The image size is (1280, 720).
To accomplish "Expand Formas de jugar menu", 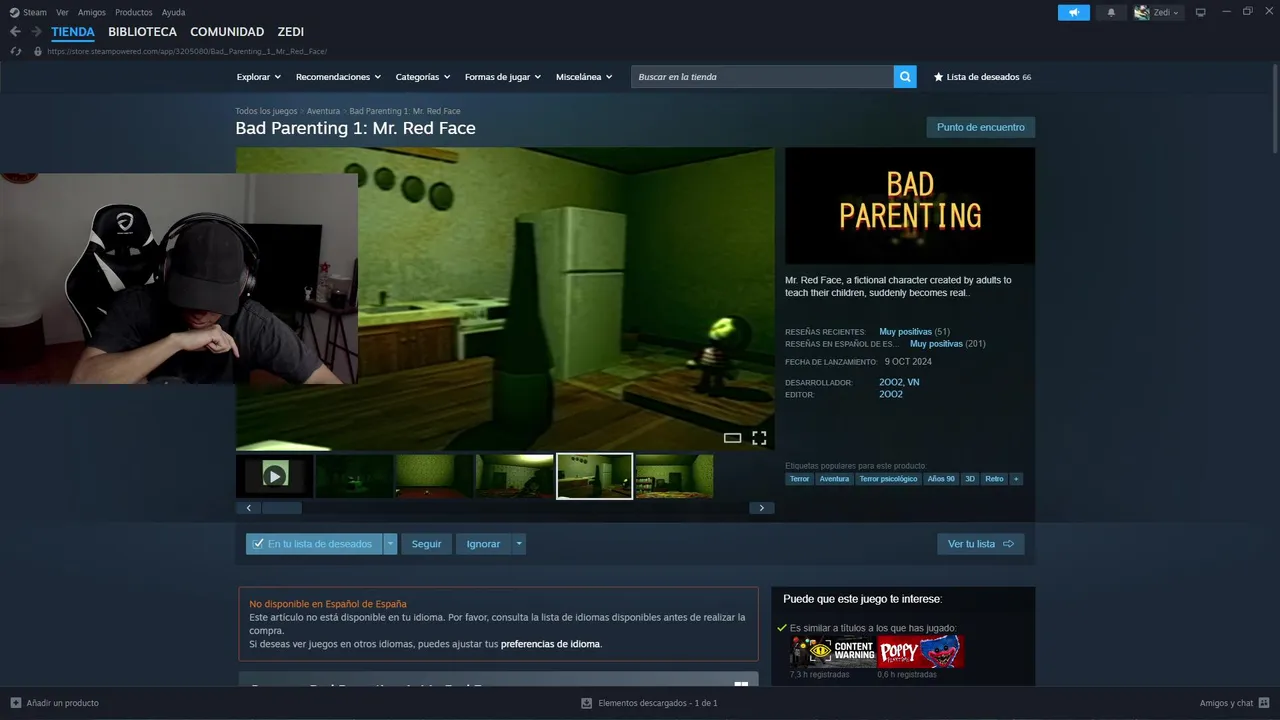I will coord(503,77).
